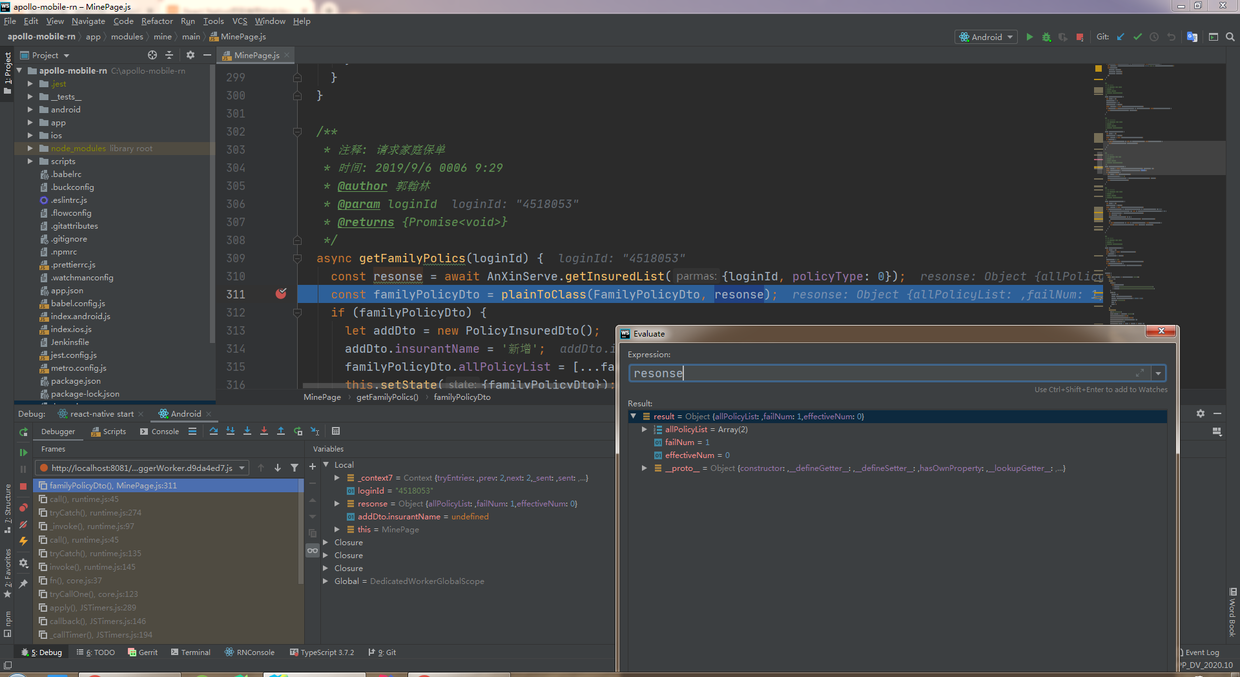Screen dimensions: 1240x677
Task: Click the 'modules' breadcrumb in the navigation bar
Action: [127, 37]
